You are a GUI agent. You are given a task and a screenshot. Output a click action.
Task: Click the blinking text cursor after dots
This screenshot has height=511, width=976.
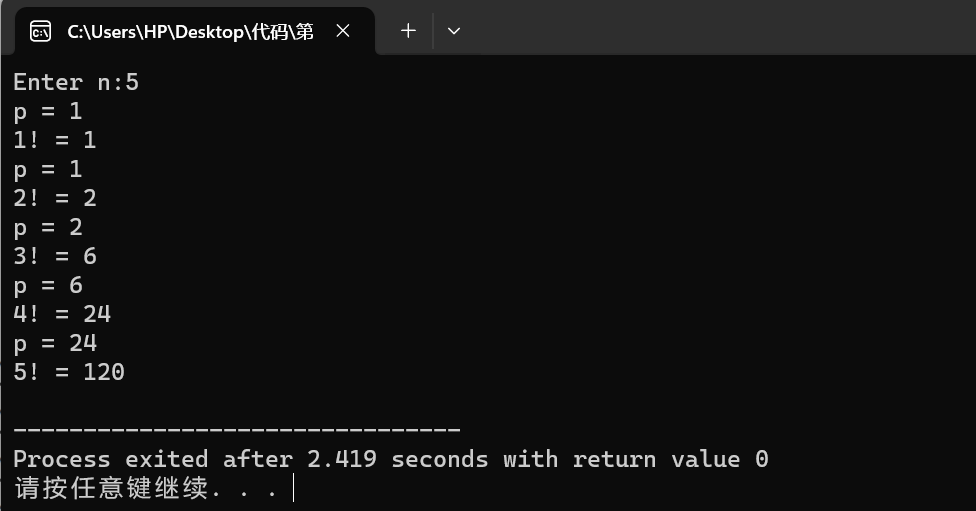coord(293,488)
